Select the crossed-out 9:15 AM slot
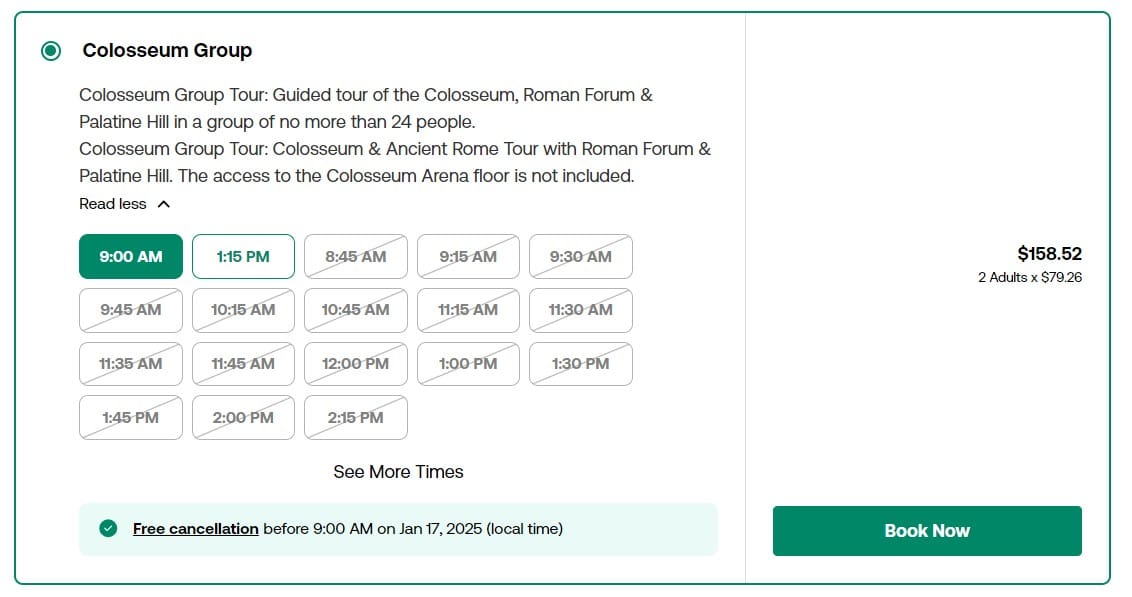1132x597 pixels. tap(469, 256)
